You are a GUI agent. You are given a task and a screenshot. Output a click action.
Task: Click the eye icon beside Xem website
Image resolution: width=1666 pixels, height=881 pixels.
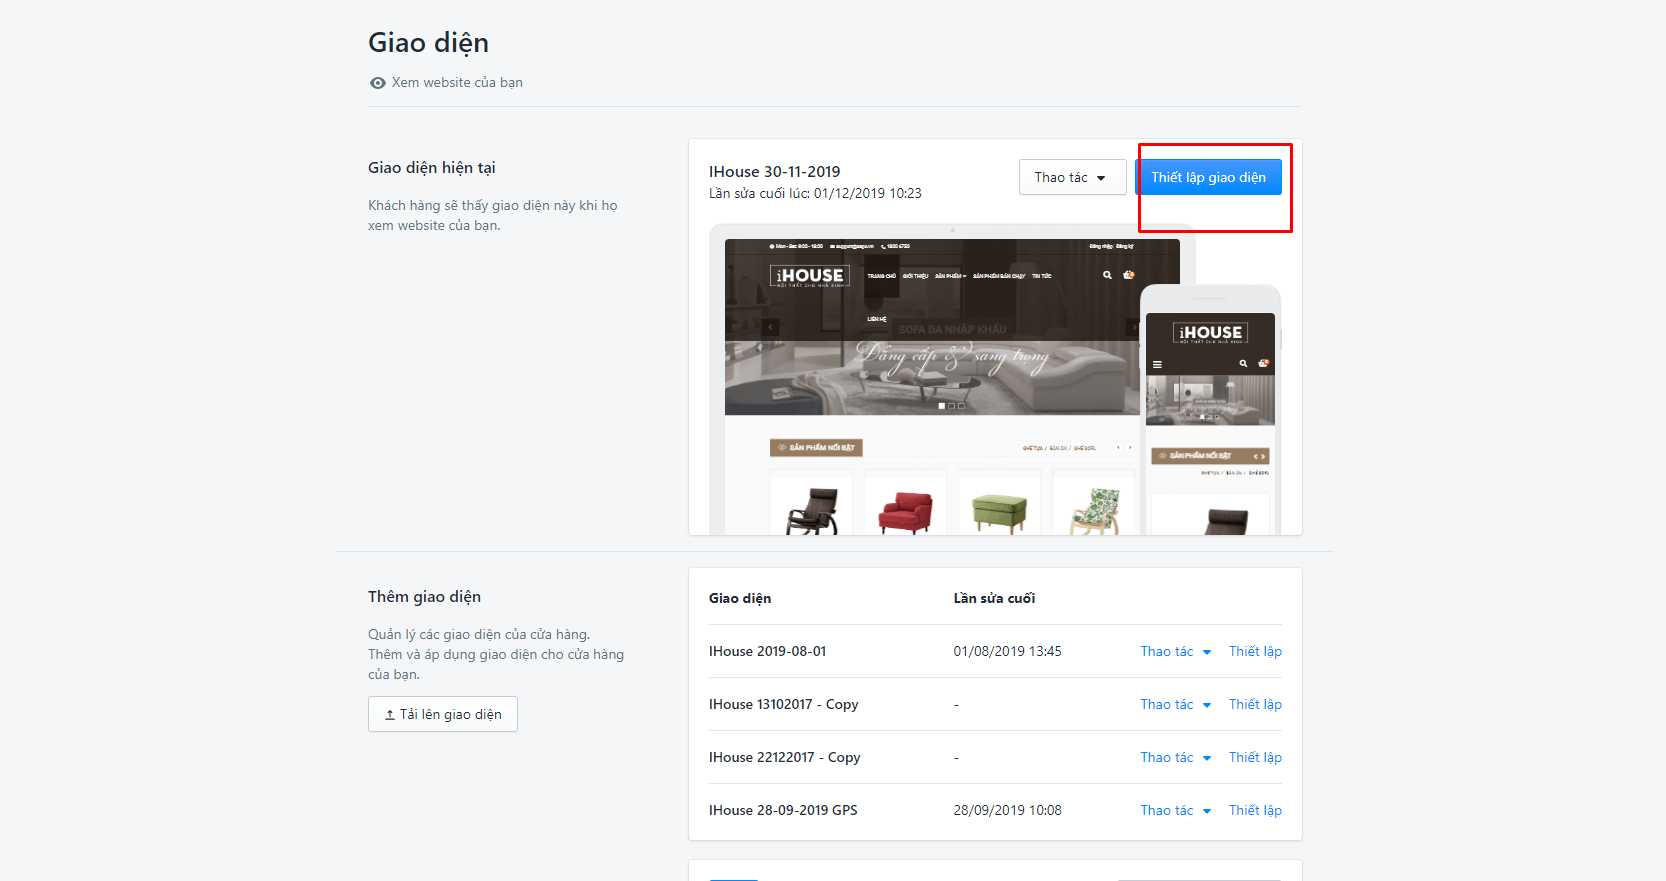[x=377, y=83]
